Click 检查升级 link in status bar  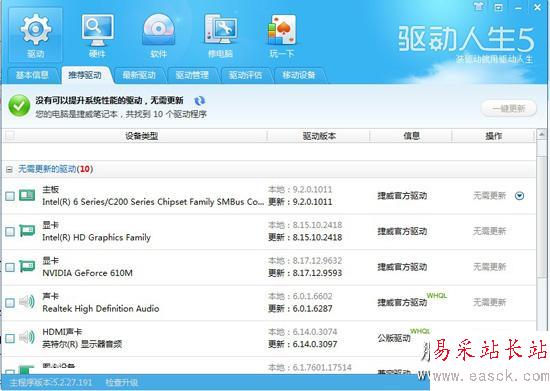pyautogui.click(x=122, y=383)
